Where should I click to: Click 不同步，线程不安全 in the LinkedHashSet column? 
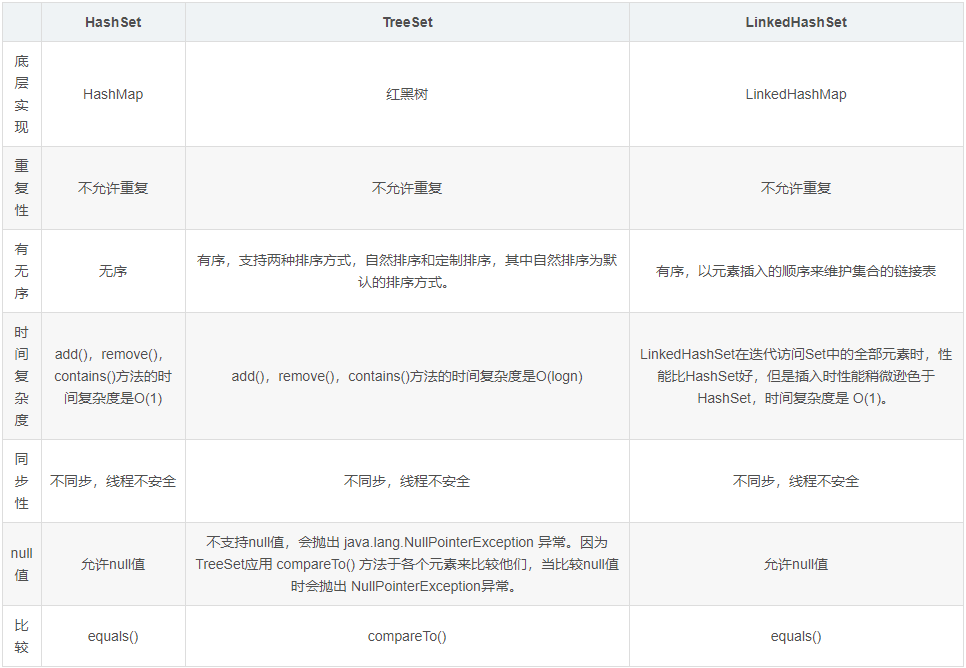[x=796, y=481]
